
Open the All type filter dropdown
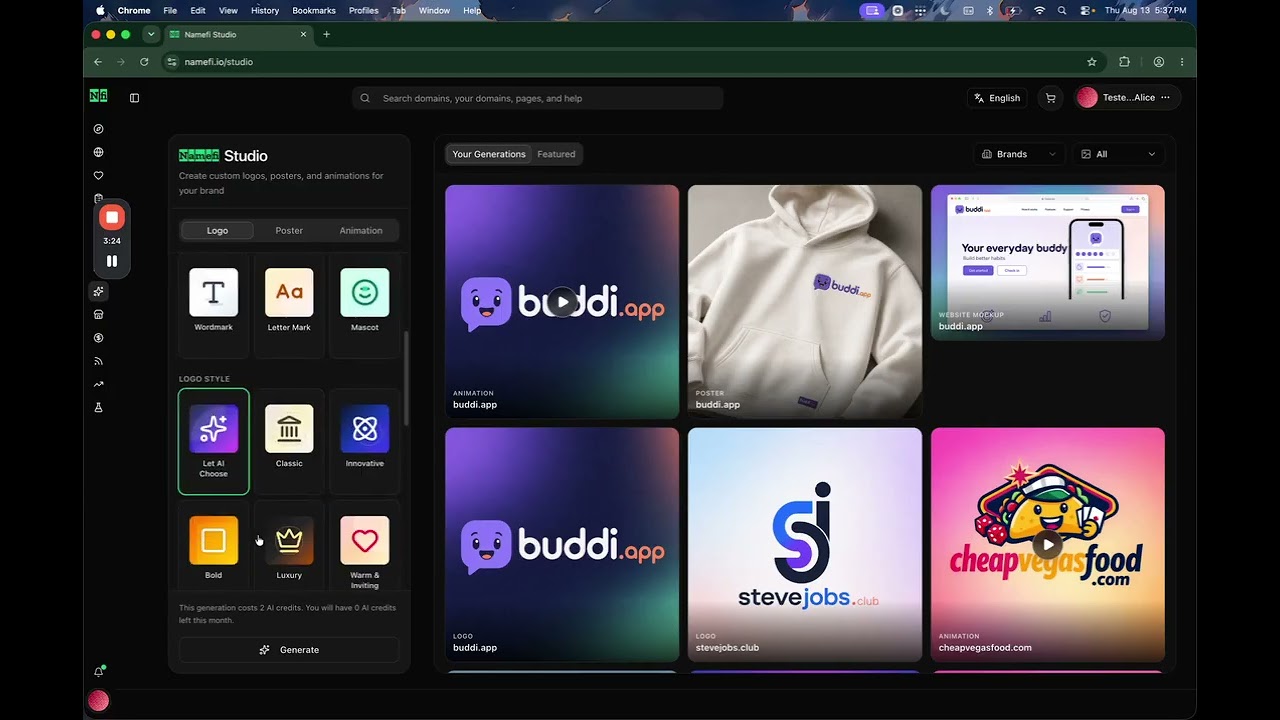click(x=1118, y=154)
